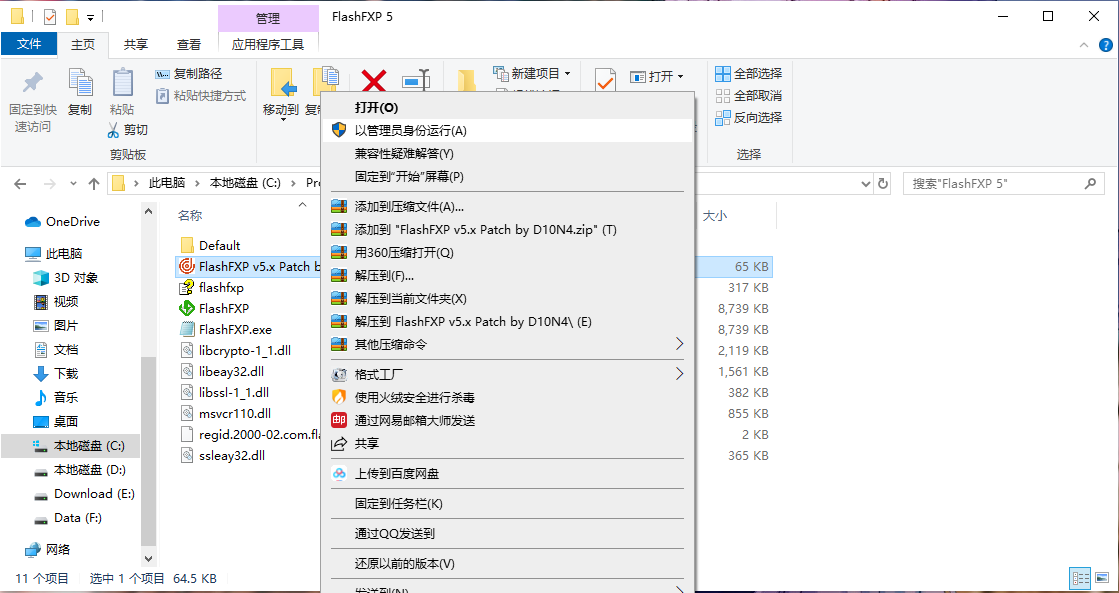
Task: Choose 以管理员身份运行(A) in context menu
Action: click(x=508, y=131)
